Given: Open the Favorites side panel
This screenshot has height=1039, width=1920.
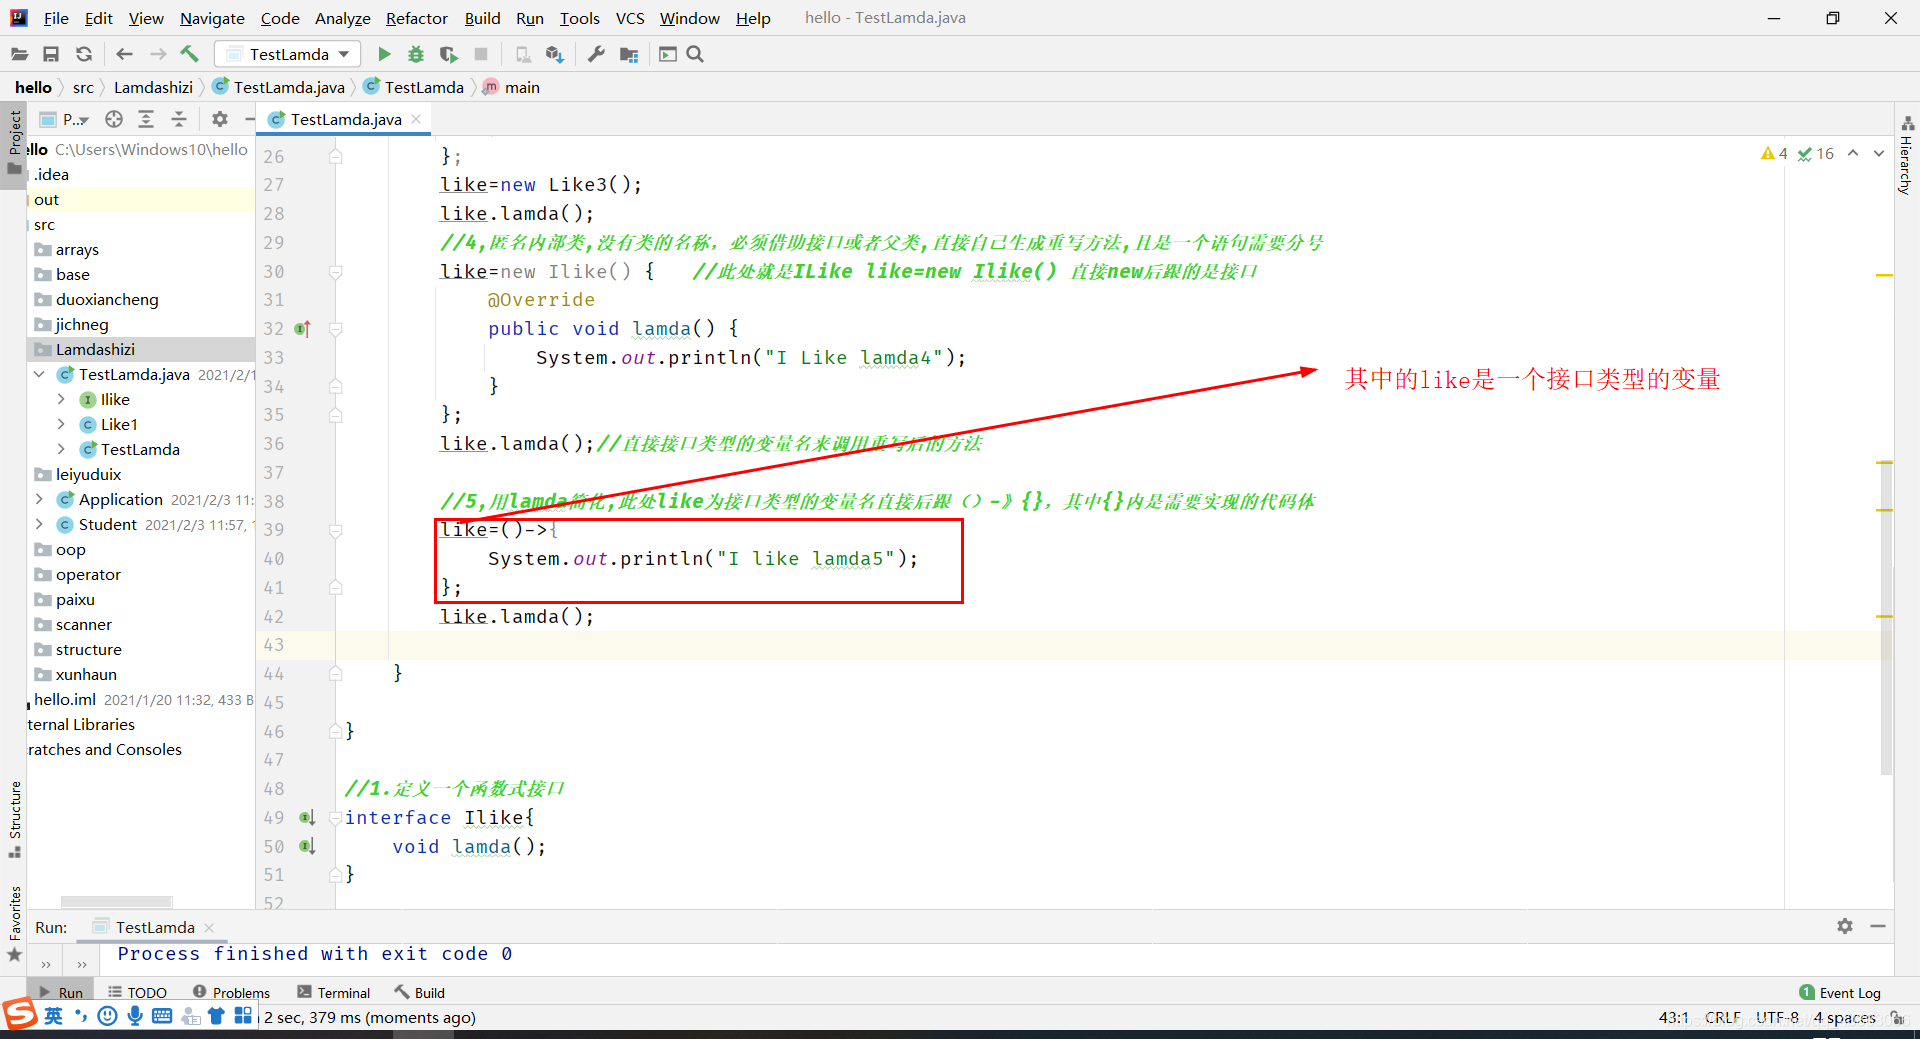Looking at the screenshot, I should (14, 922).
